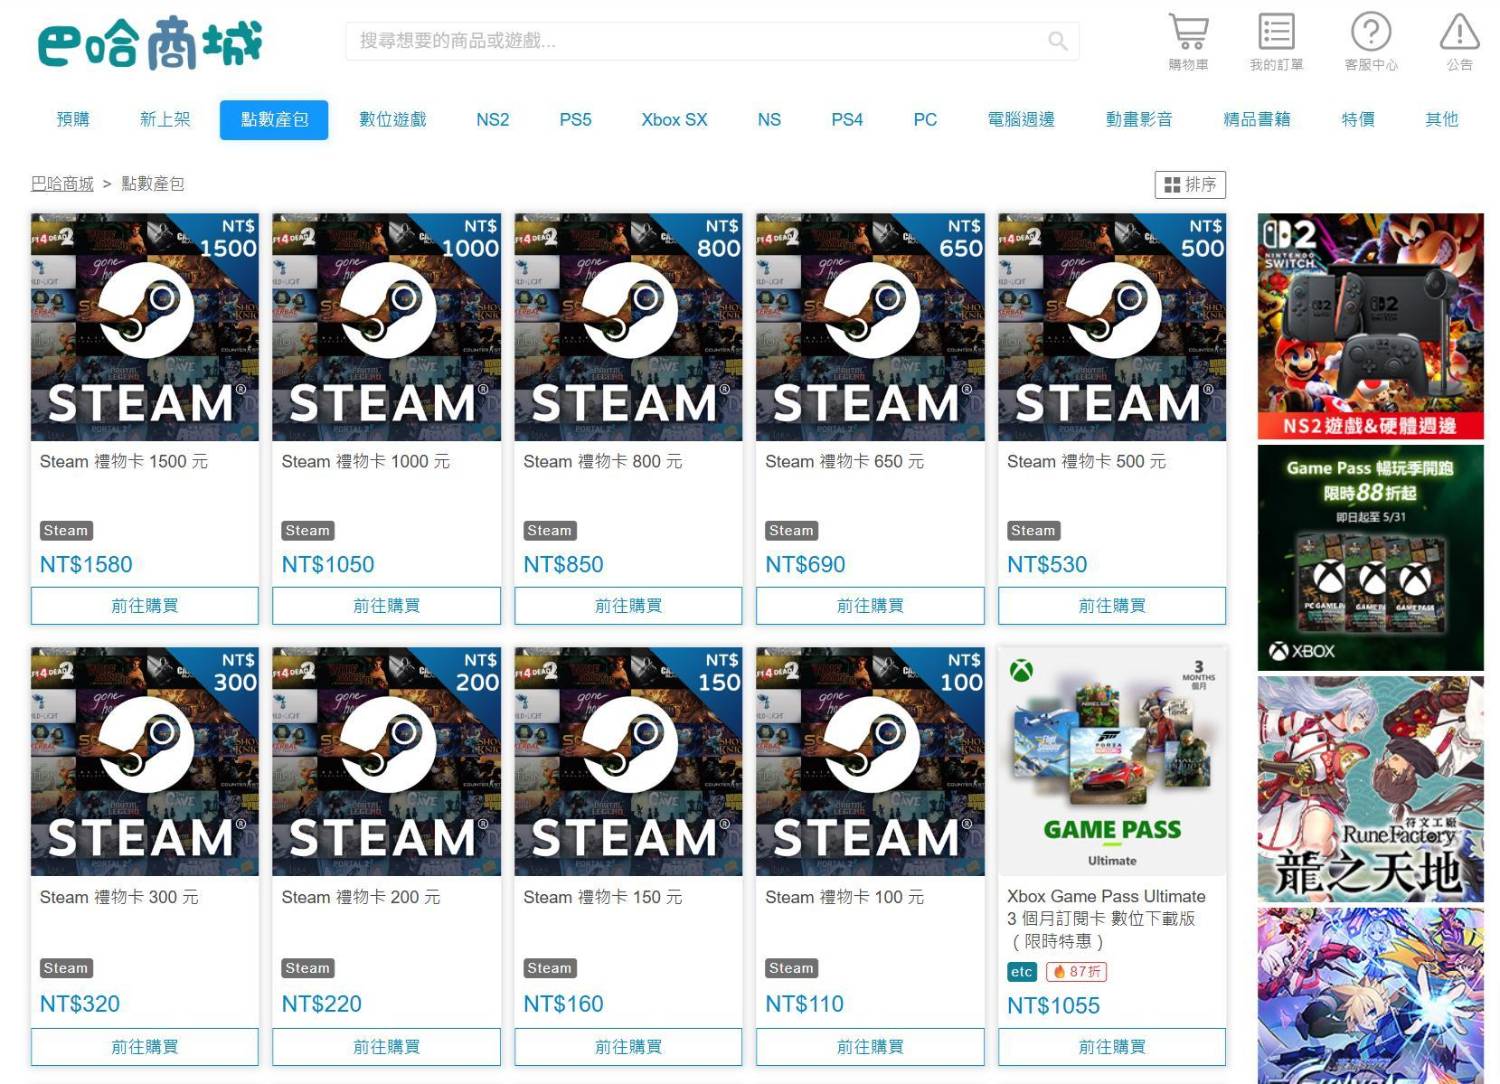Open the Steam NT$500 card thumbnail
This screenshot has height=1084, width=1500.
[1112, 327]
